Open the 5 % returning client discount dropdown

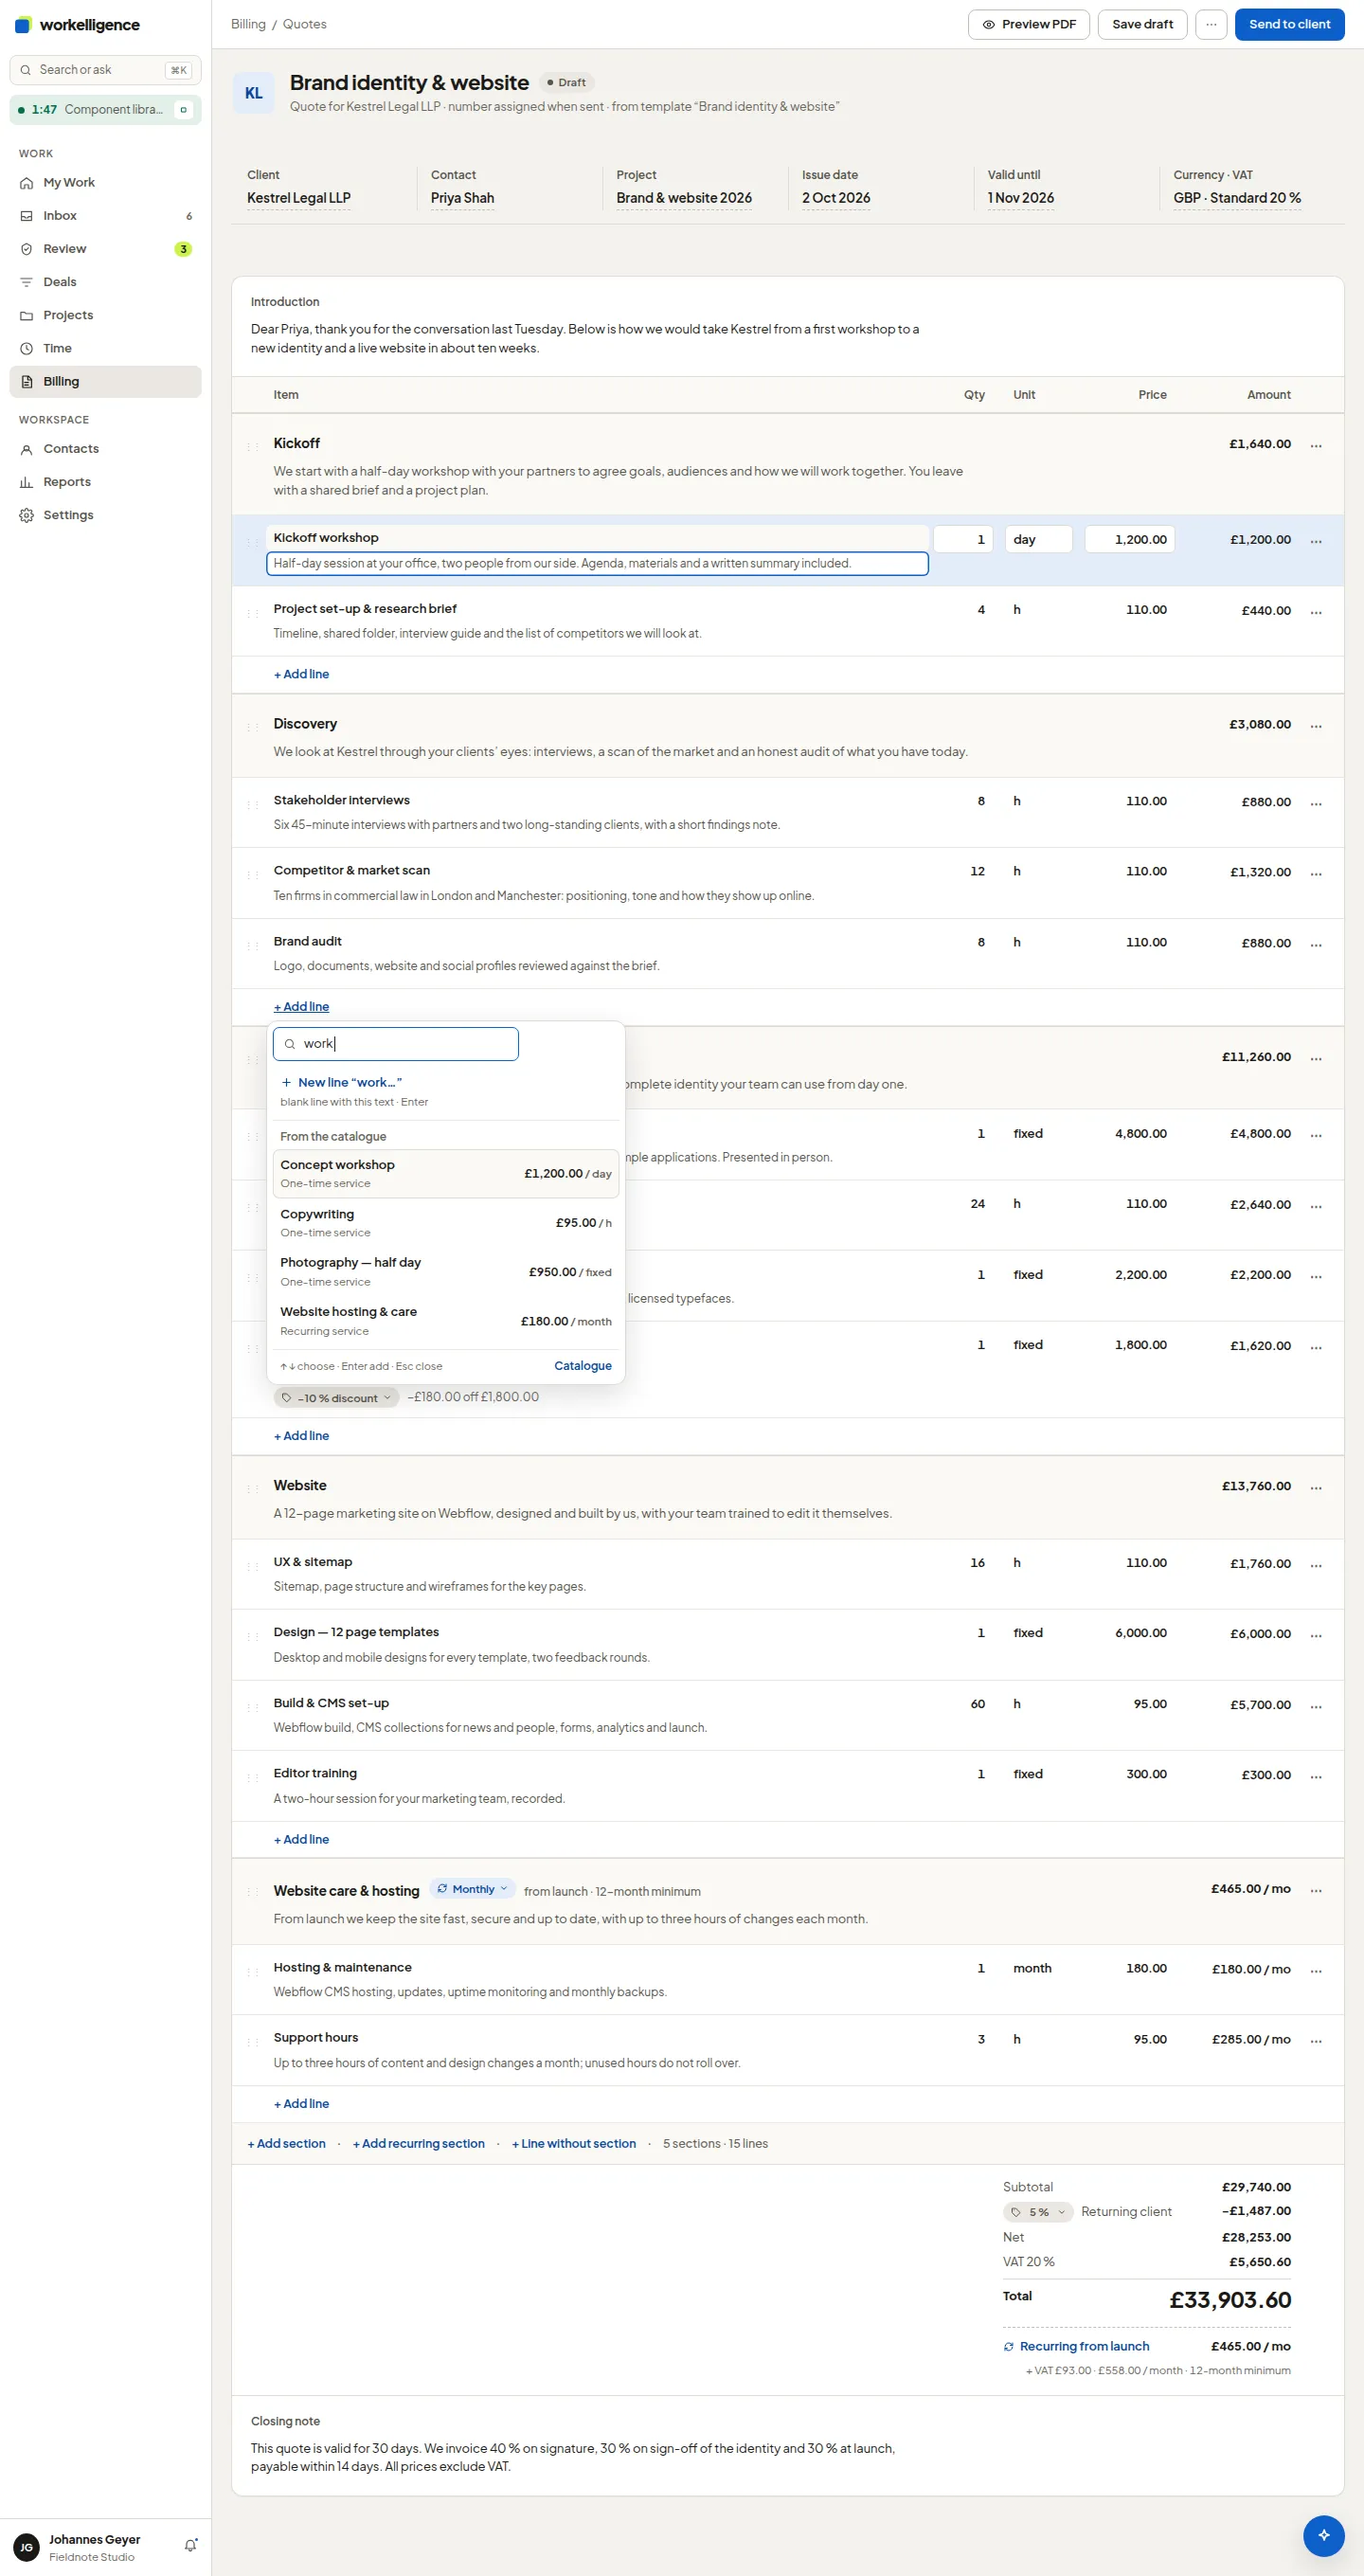[1037, 2211]
